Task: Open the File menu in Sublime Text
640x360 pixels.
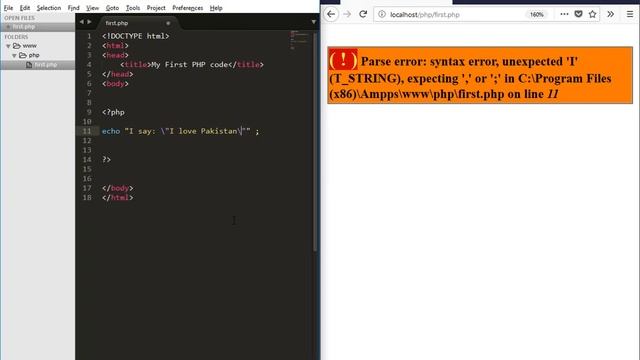Action: click(x=8, y=8)
